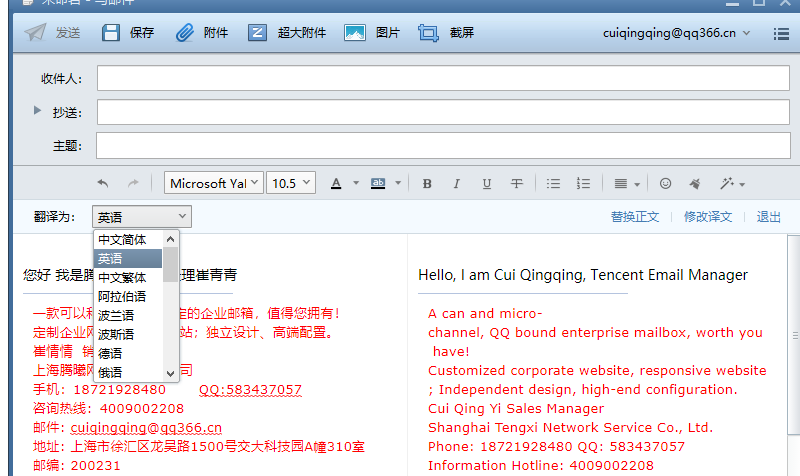Click the text '咨询热线: 4009002208'

[x=108, y=409]
